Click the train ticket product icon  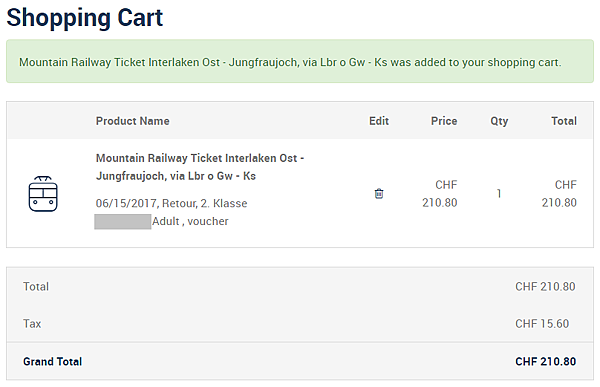(43, 194)
